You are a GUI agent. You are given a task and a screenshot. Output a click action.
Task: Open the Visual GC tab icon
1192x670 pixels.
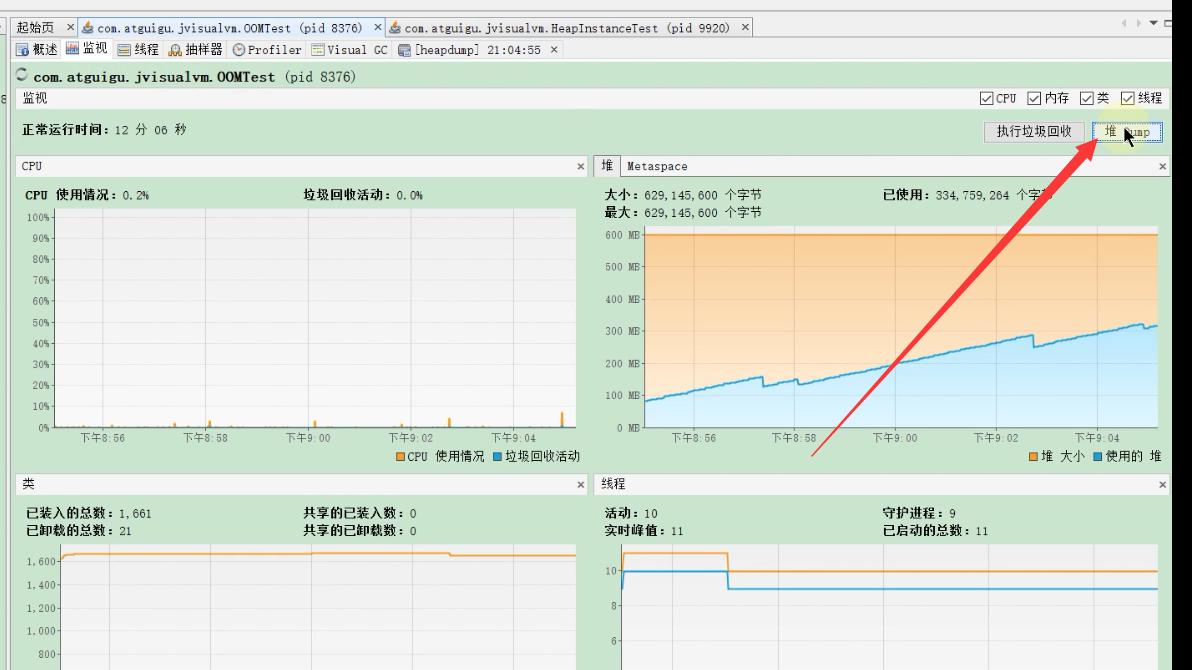(318, 50)
